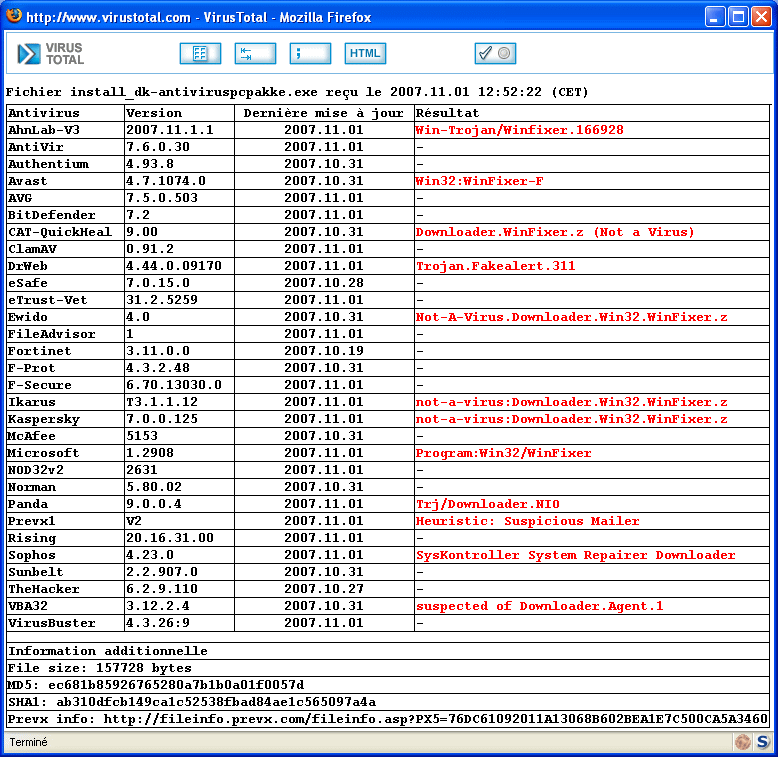Viewport: 778px width, 757px height.
Task: Click the MD5 hash line
Action: [x=156, y=685]
